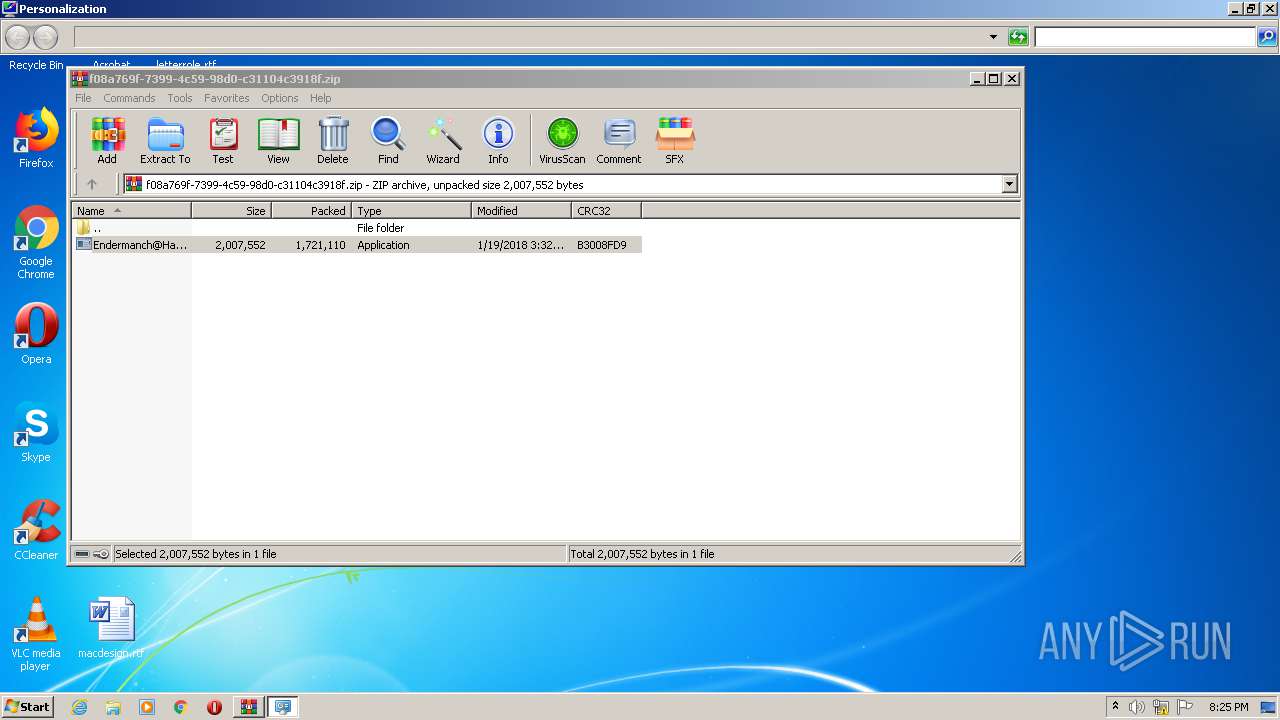
Task: Switch to WinRAR taskbar button
Action: pos(248,707)
